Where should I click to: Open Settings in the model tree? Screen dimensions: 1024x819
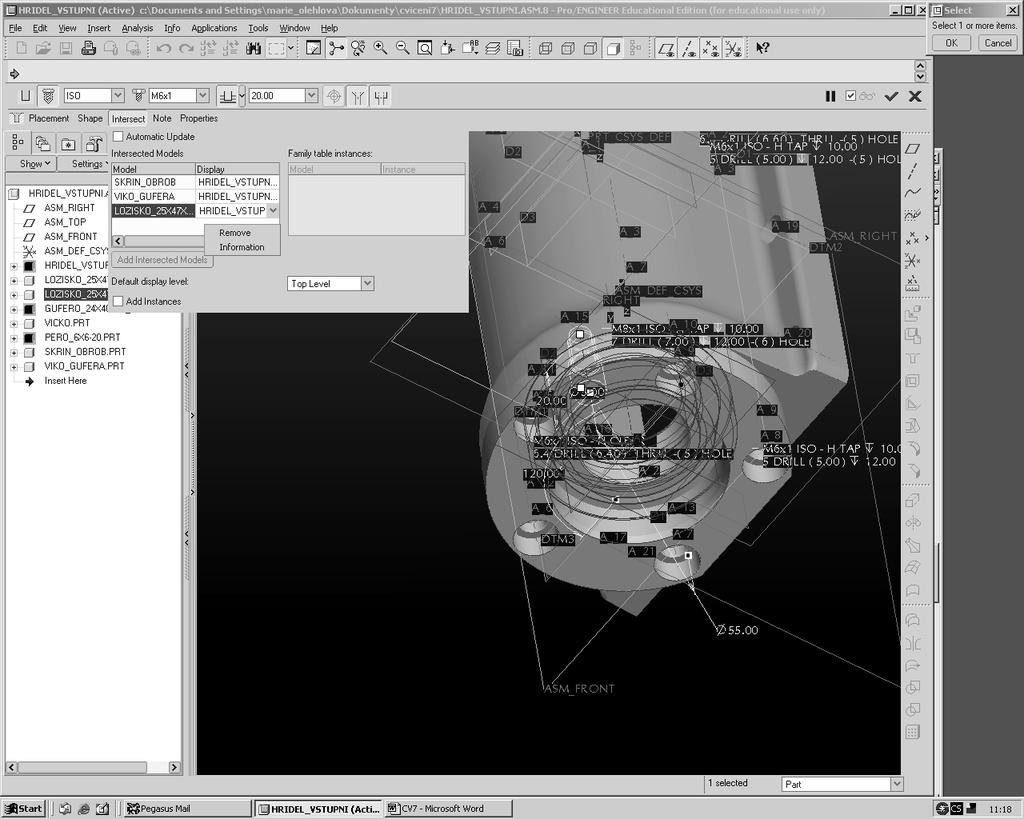tap(89, 164)
